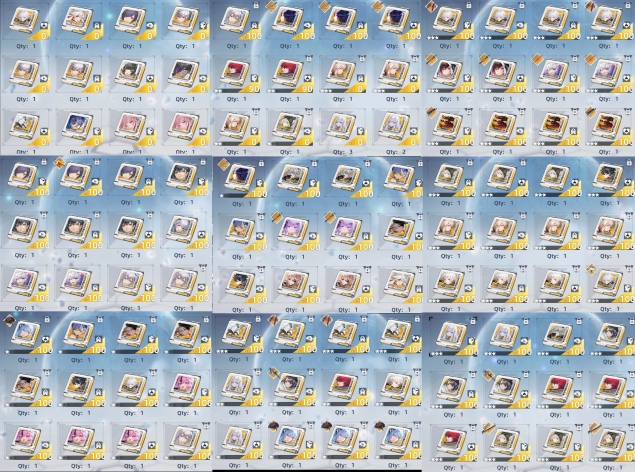Click the 'Qty: 2' quantity label
The image size is (635, 472).
coord(395,152)
